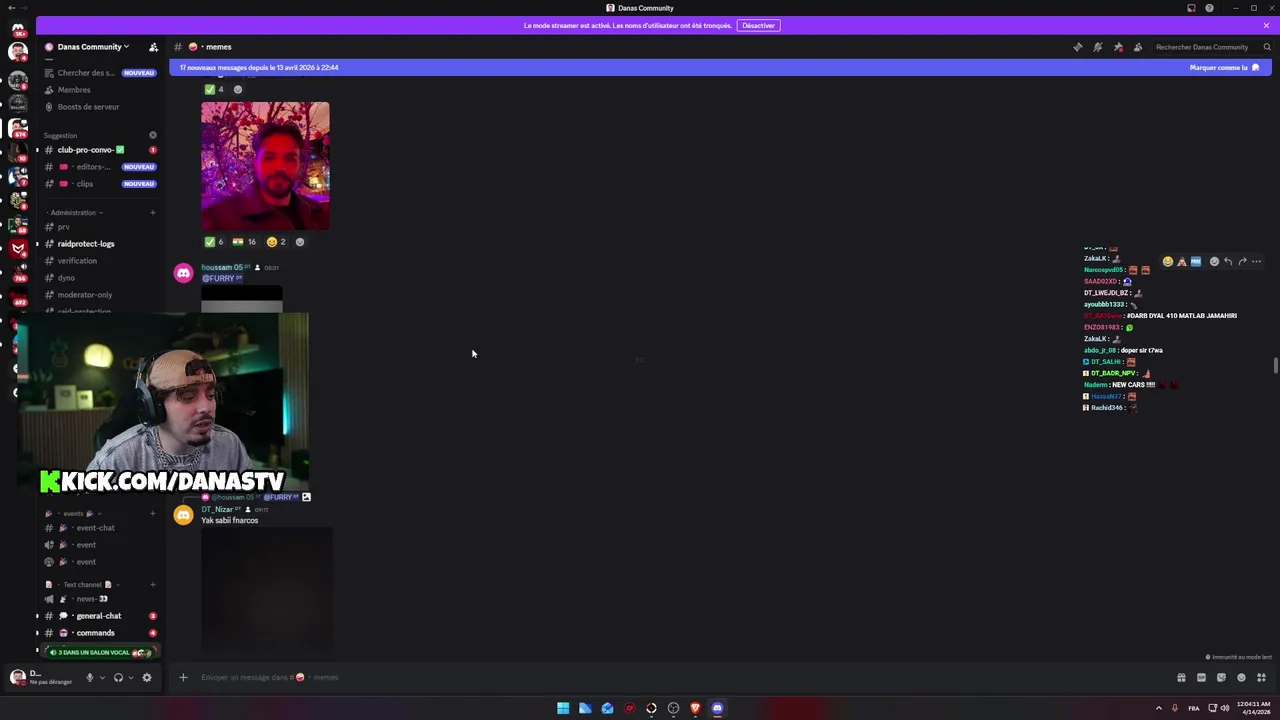Image resolution: width=1280 pixels, height=720 pixels.
Task: Add channel to Administration category with plus
Action: click(153, 212)
